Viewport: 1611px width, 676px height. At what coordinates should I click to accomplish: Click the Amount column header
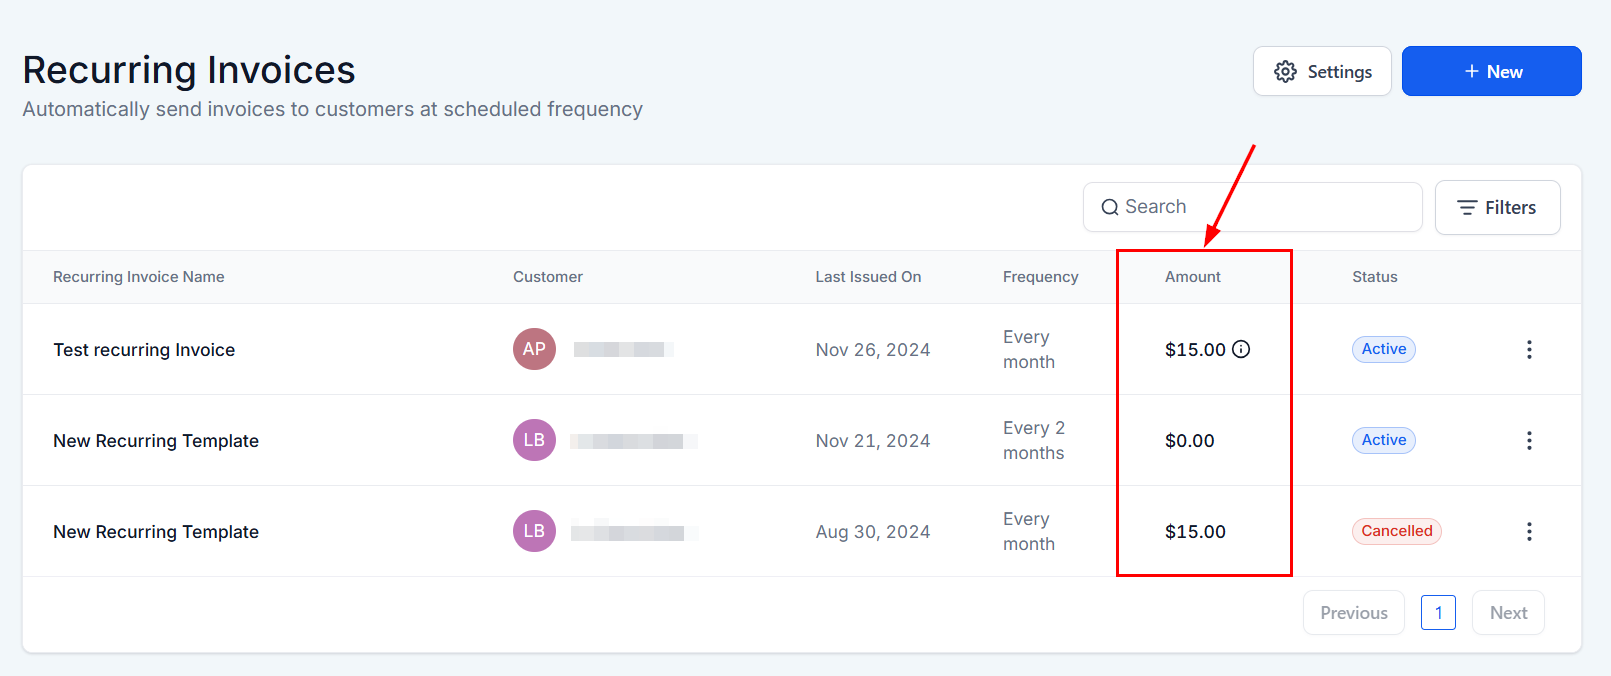pos(1192,277)
